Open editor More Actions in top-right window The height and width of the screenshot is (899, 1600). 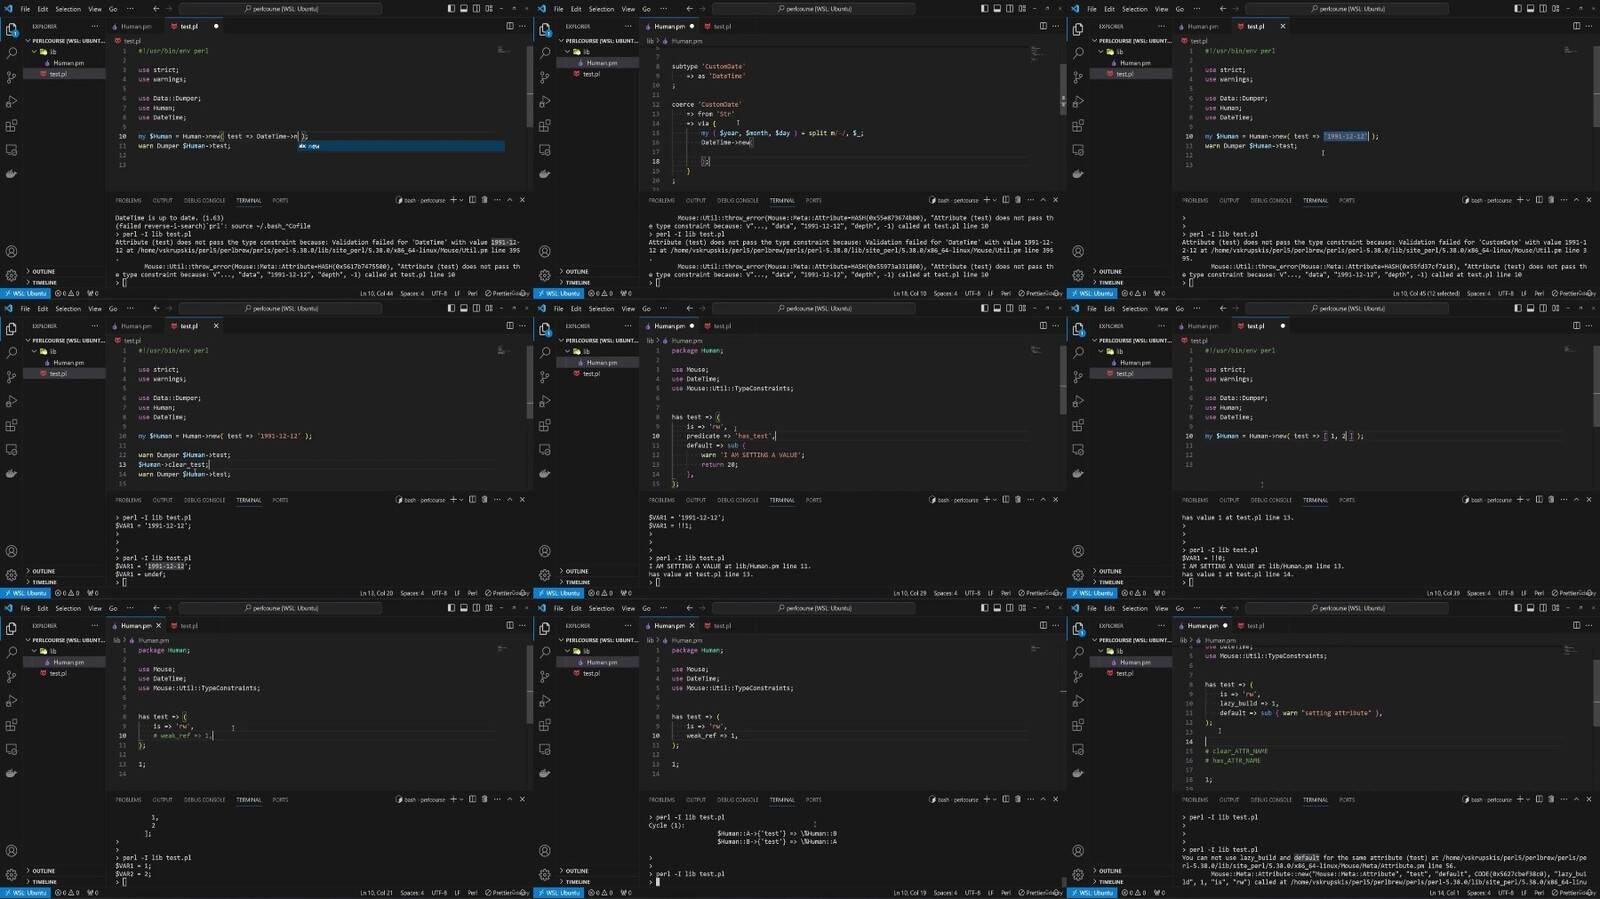pyautogui.click(x=1589, y=26)
